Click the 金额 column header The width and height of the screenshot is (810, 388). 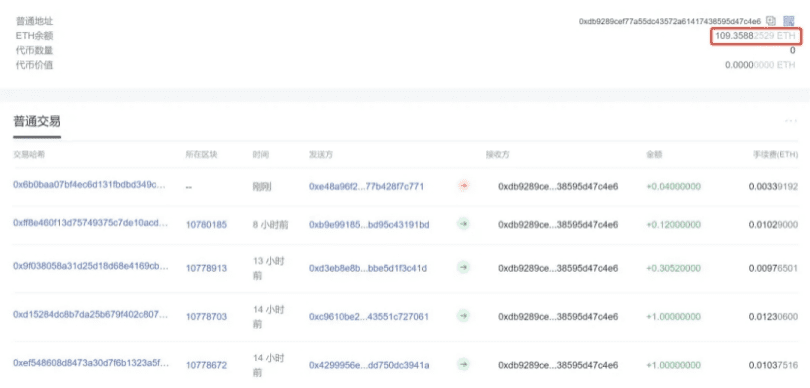[654, 154]
